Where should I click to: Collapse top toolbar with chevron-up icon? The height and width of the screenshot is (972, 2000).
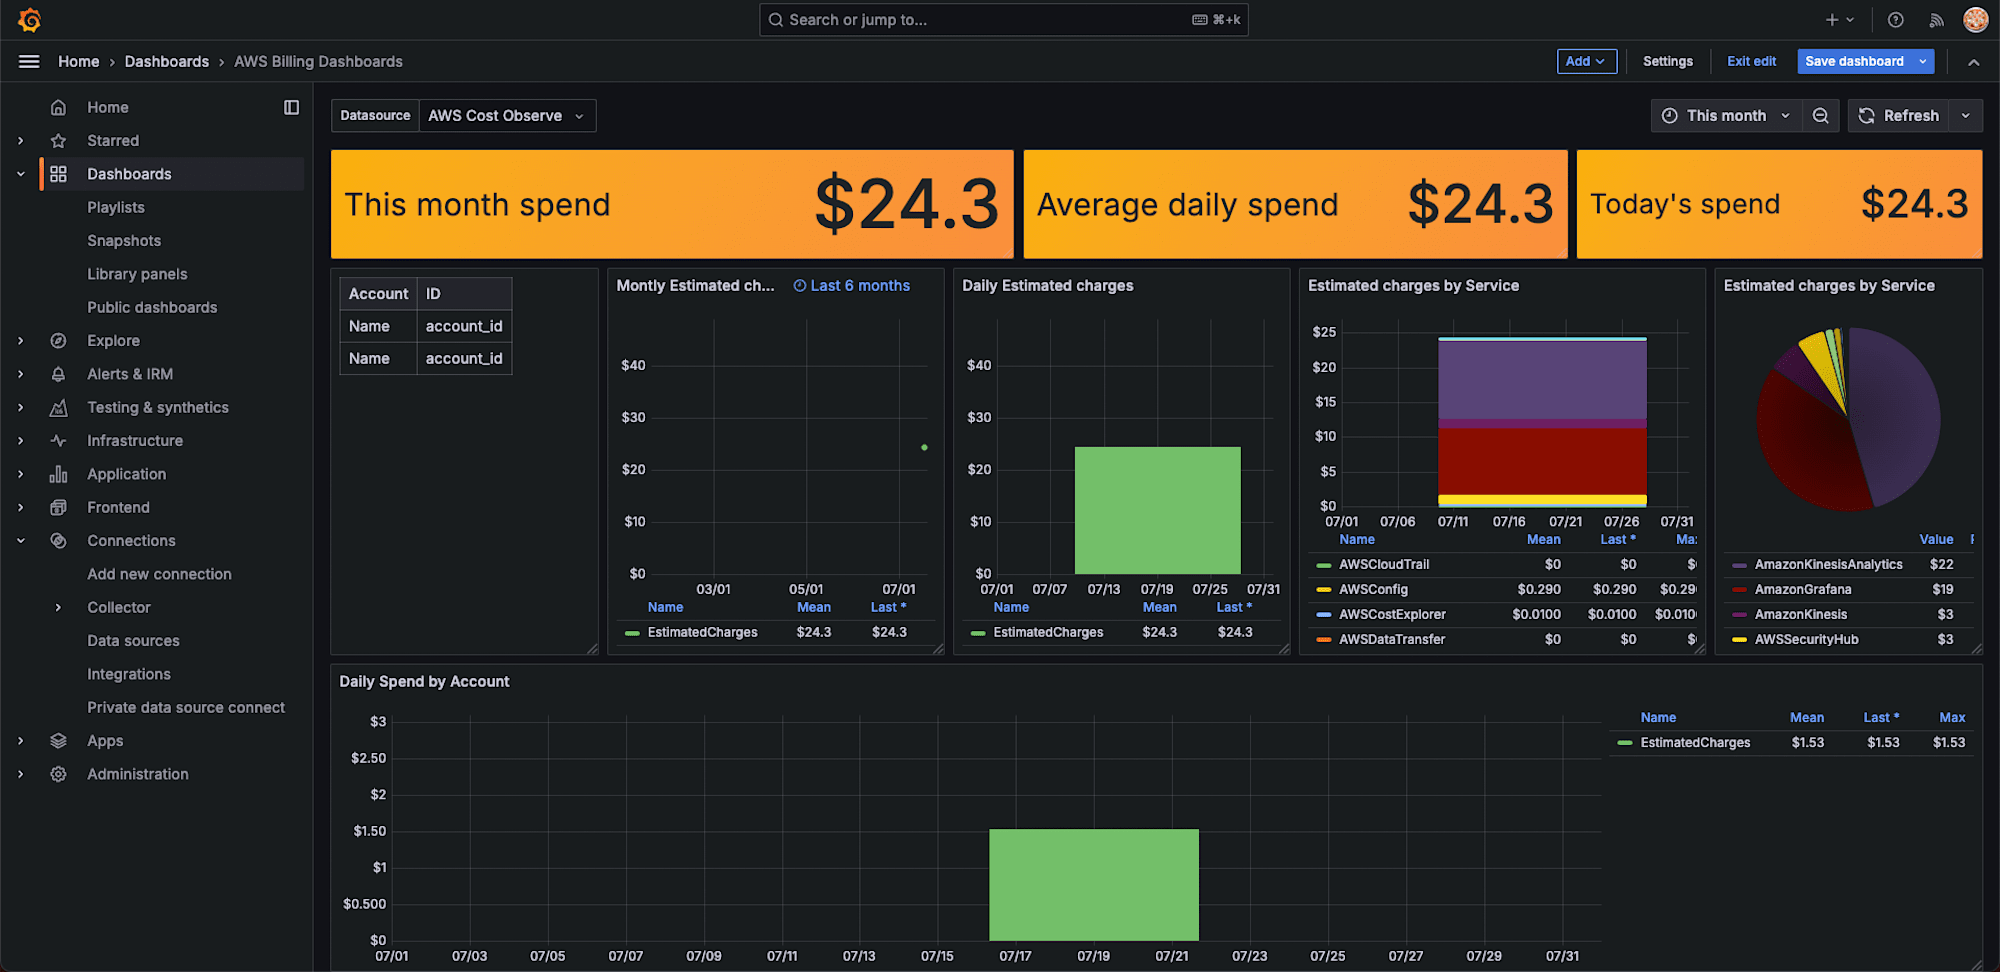click(x=1973, y=62)
